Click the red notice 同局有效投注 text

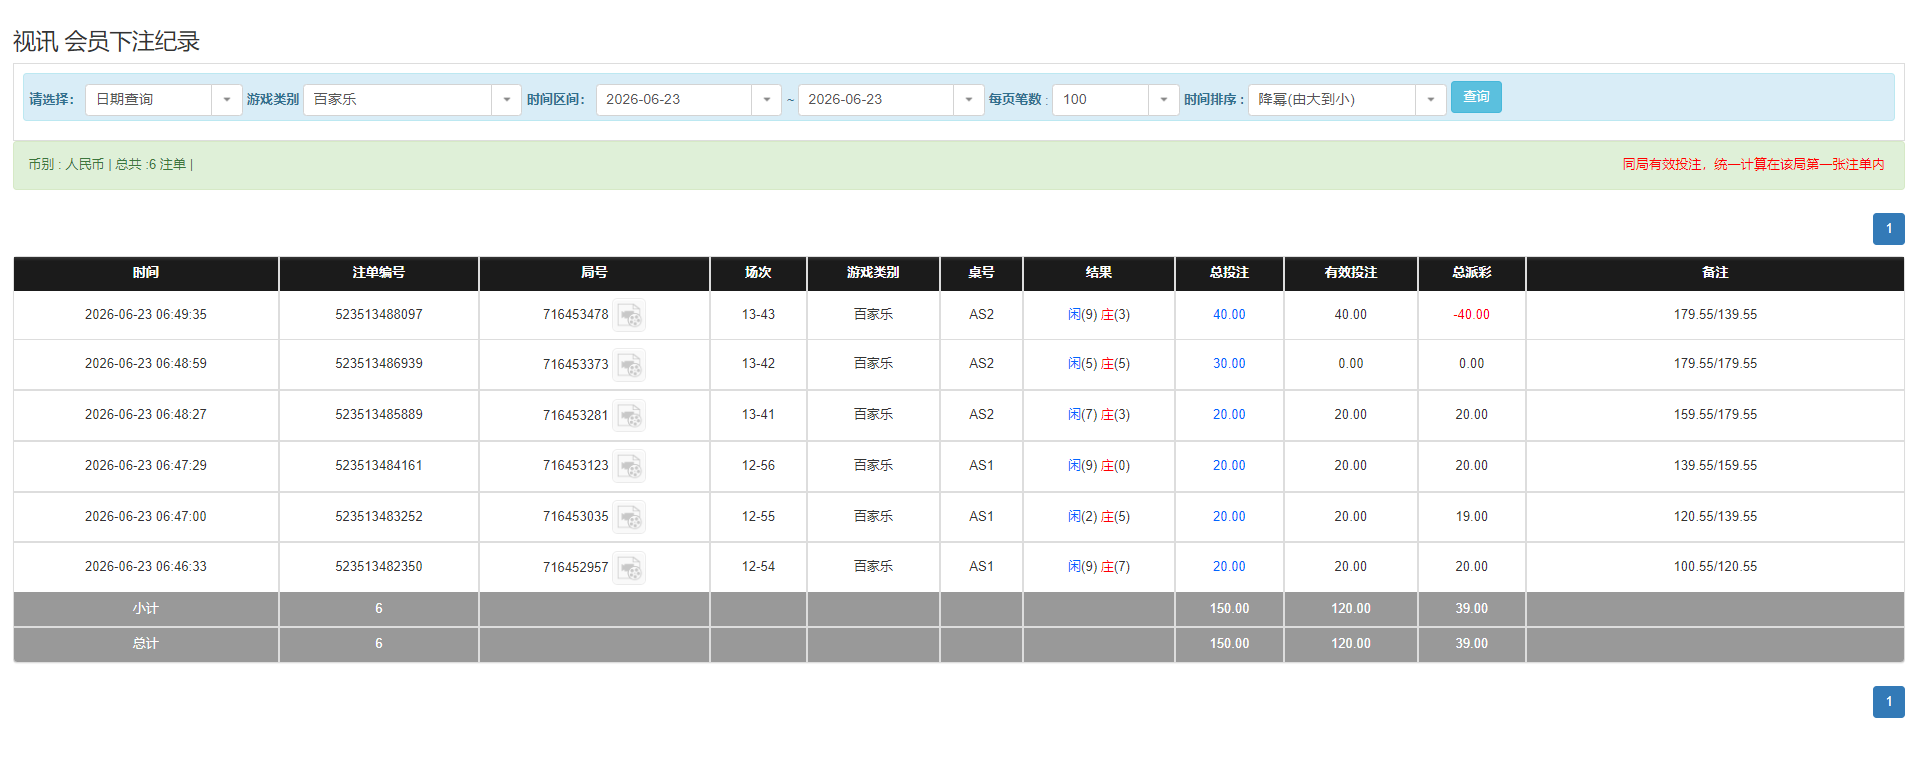tap(1753, 165)
